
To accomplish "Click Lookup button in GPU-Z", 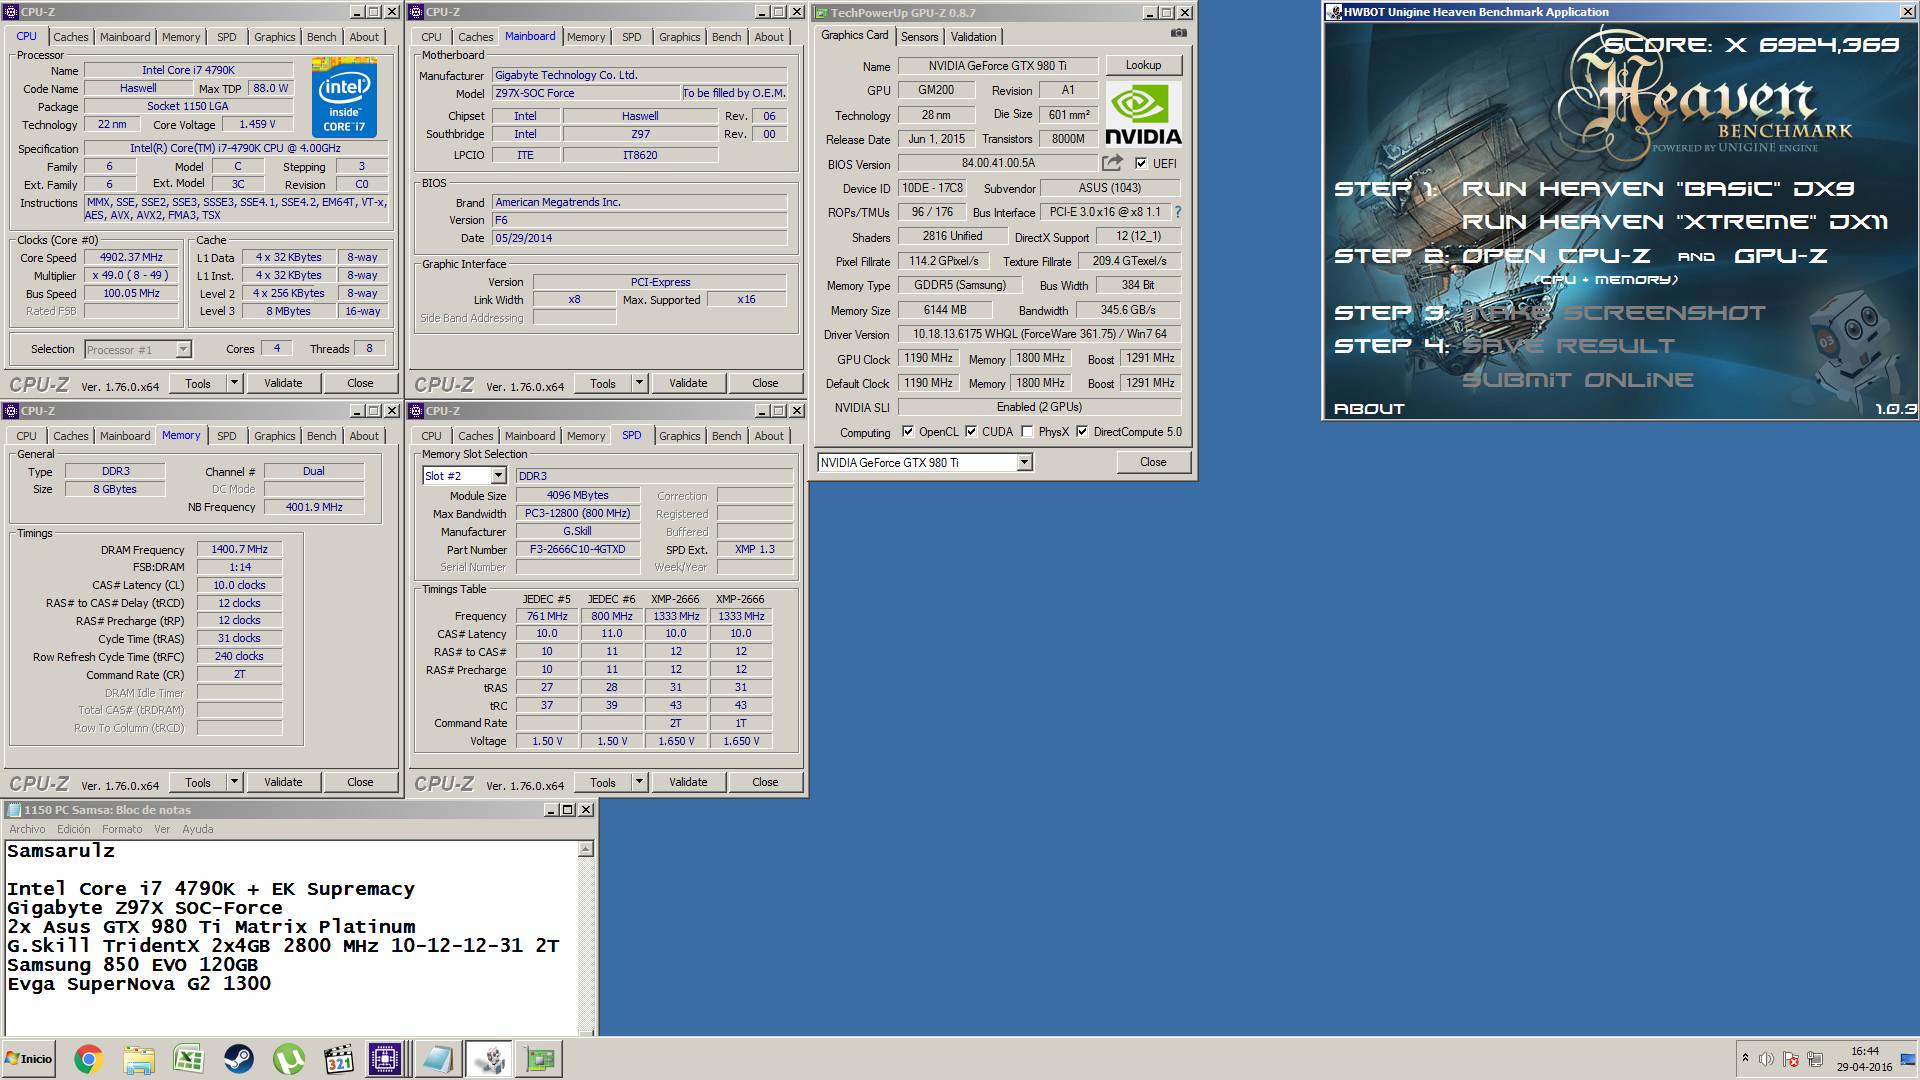I will tap(1143, 65).
